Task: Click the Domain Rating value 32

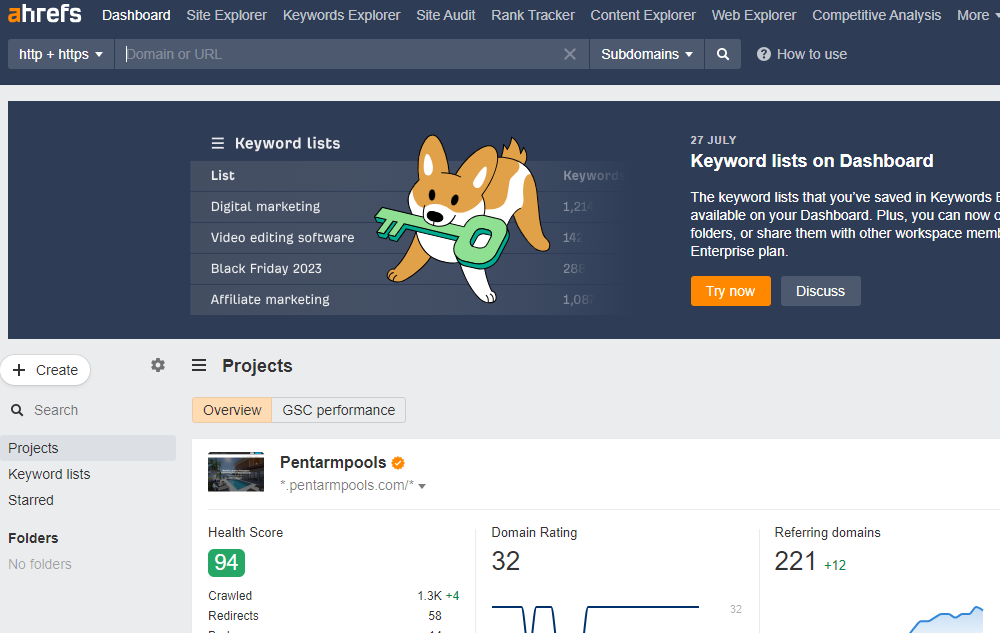Action: pyautogui.click(x=506, y=562)
